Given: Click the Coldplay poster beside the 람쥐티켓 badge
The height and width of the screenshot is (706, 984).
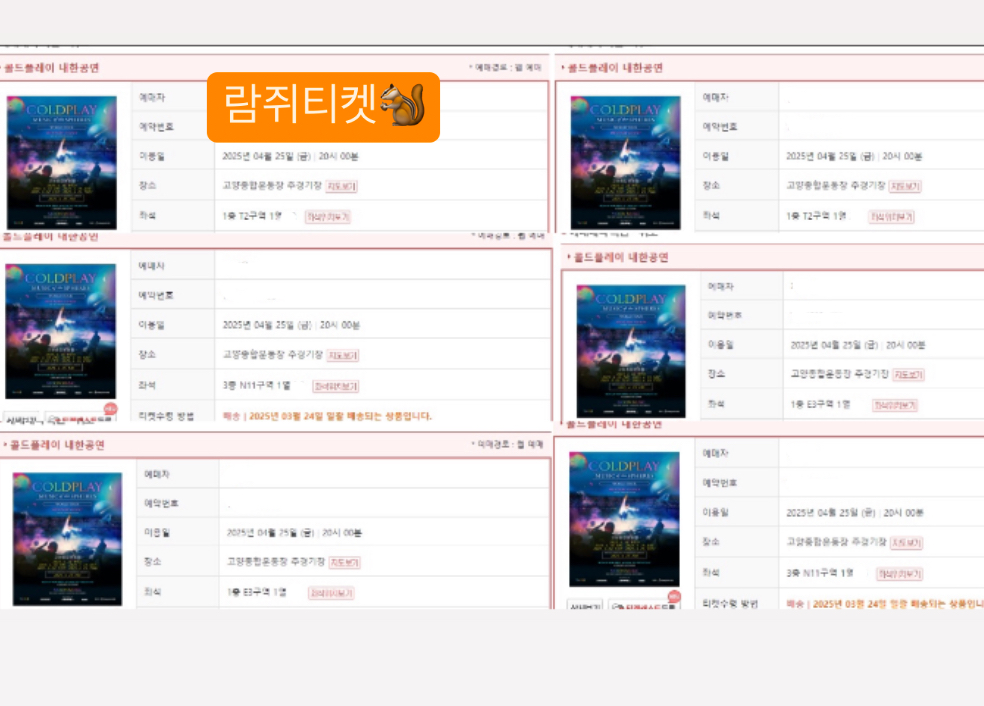Looking at the screenshot, I should (x=62, y=162).
